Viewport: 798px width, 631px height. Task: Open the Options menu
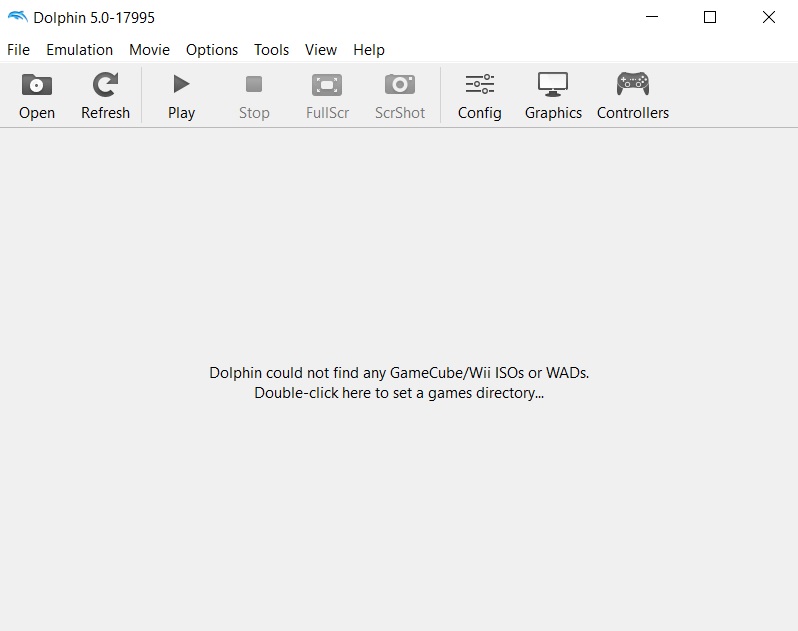tap(212, 49)
